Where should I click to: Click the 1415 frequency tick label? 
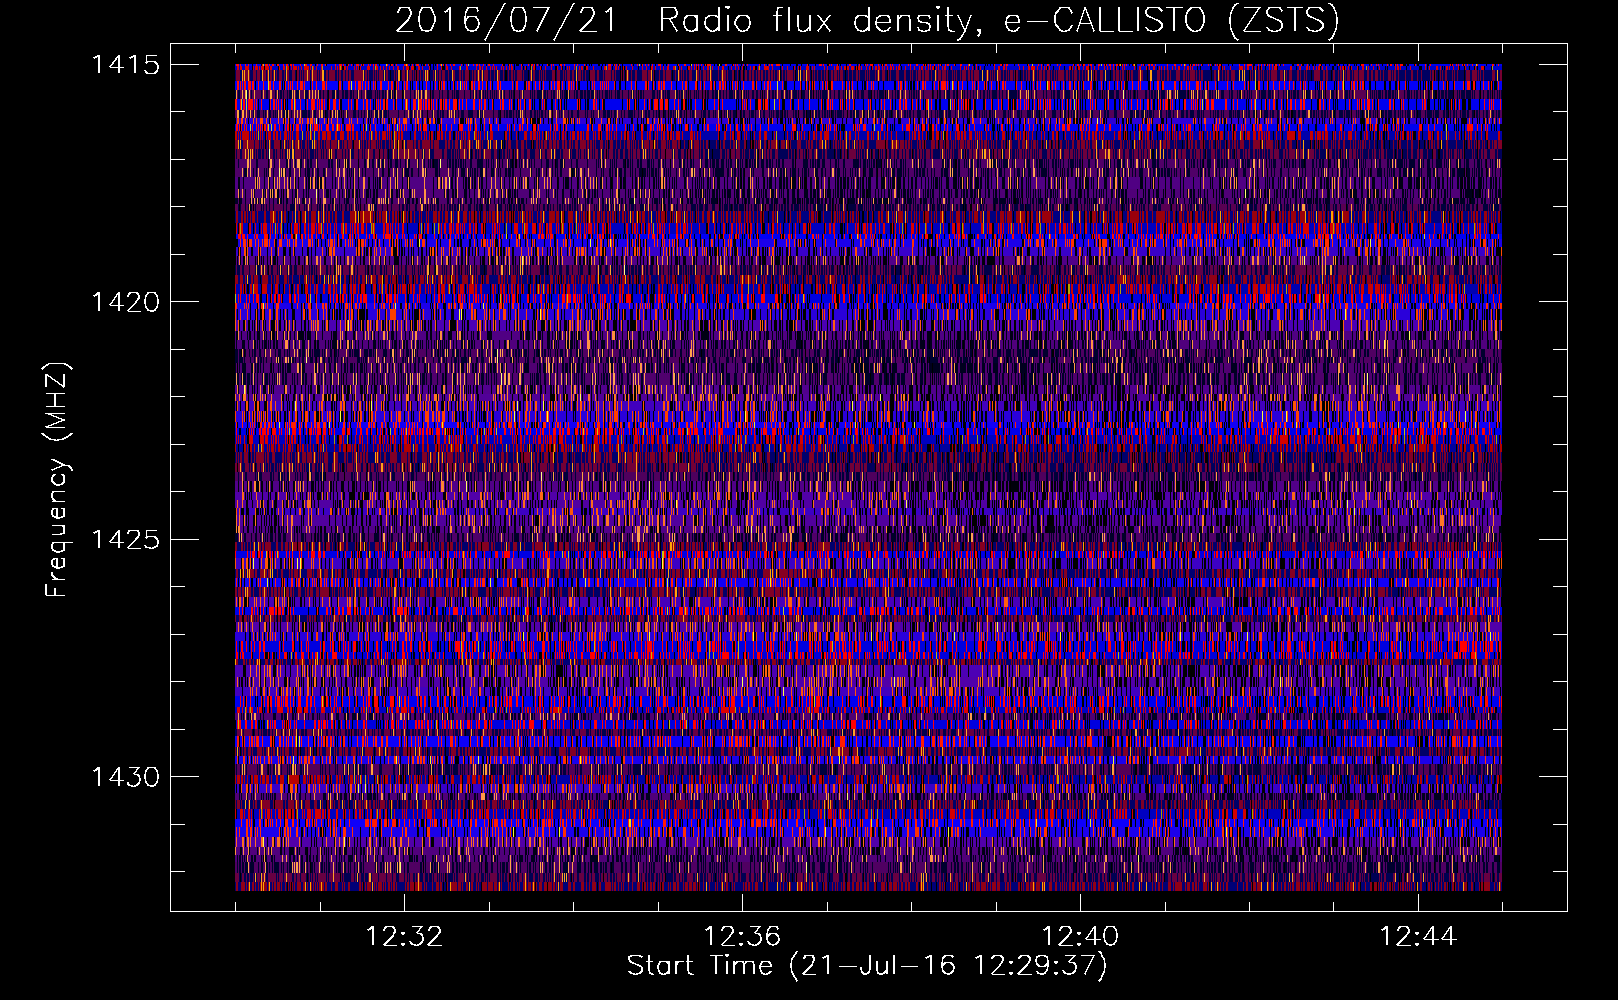125,65
